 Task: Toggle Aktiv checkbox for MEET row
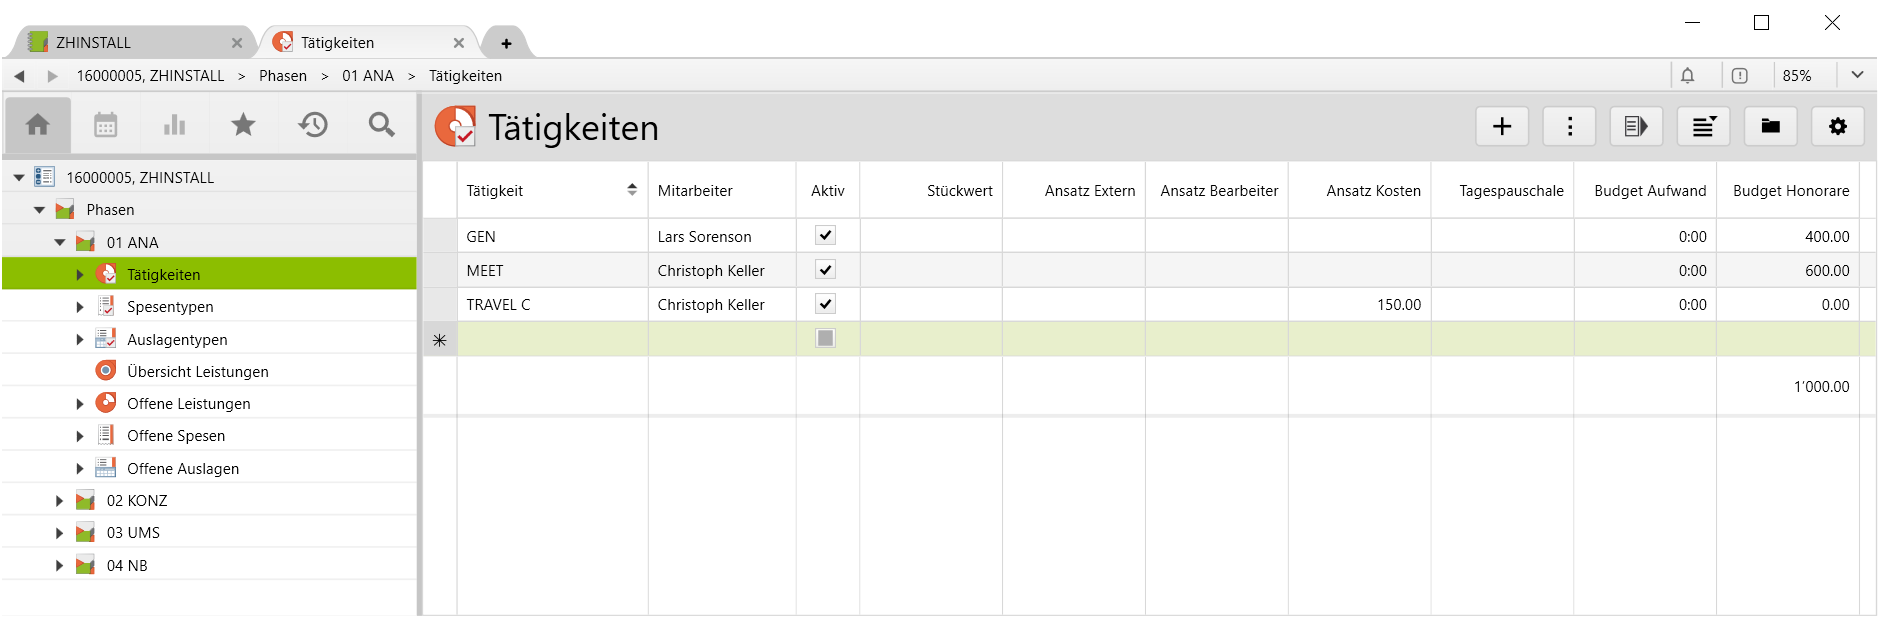pos(825,270)
